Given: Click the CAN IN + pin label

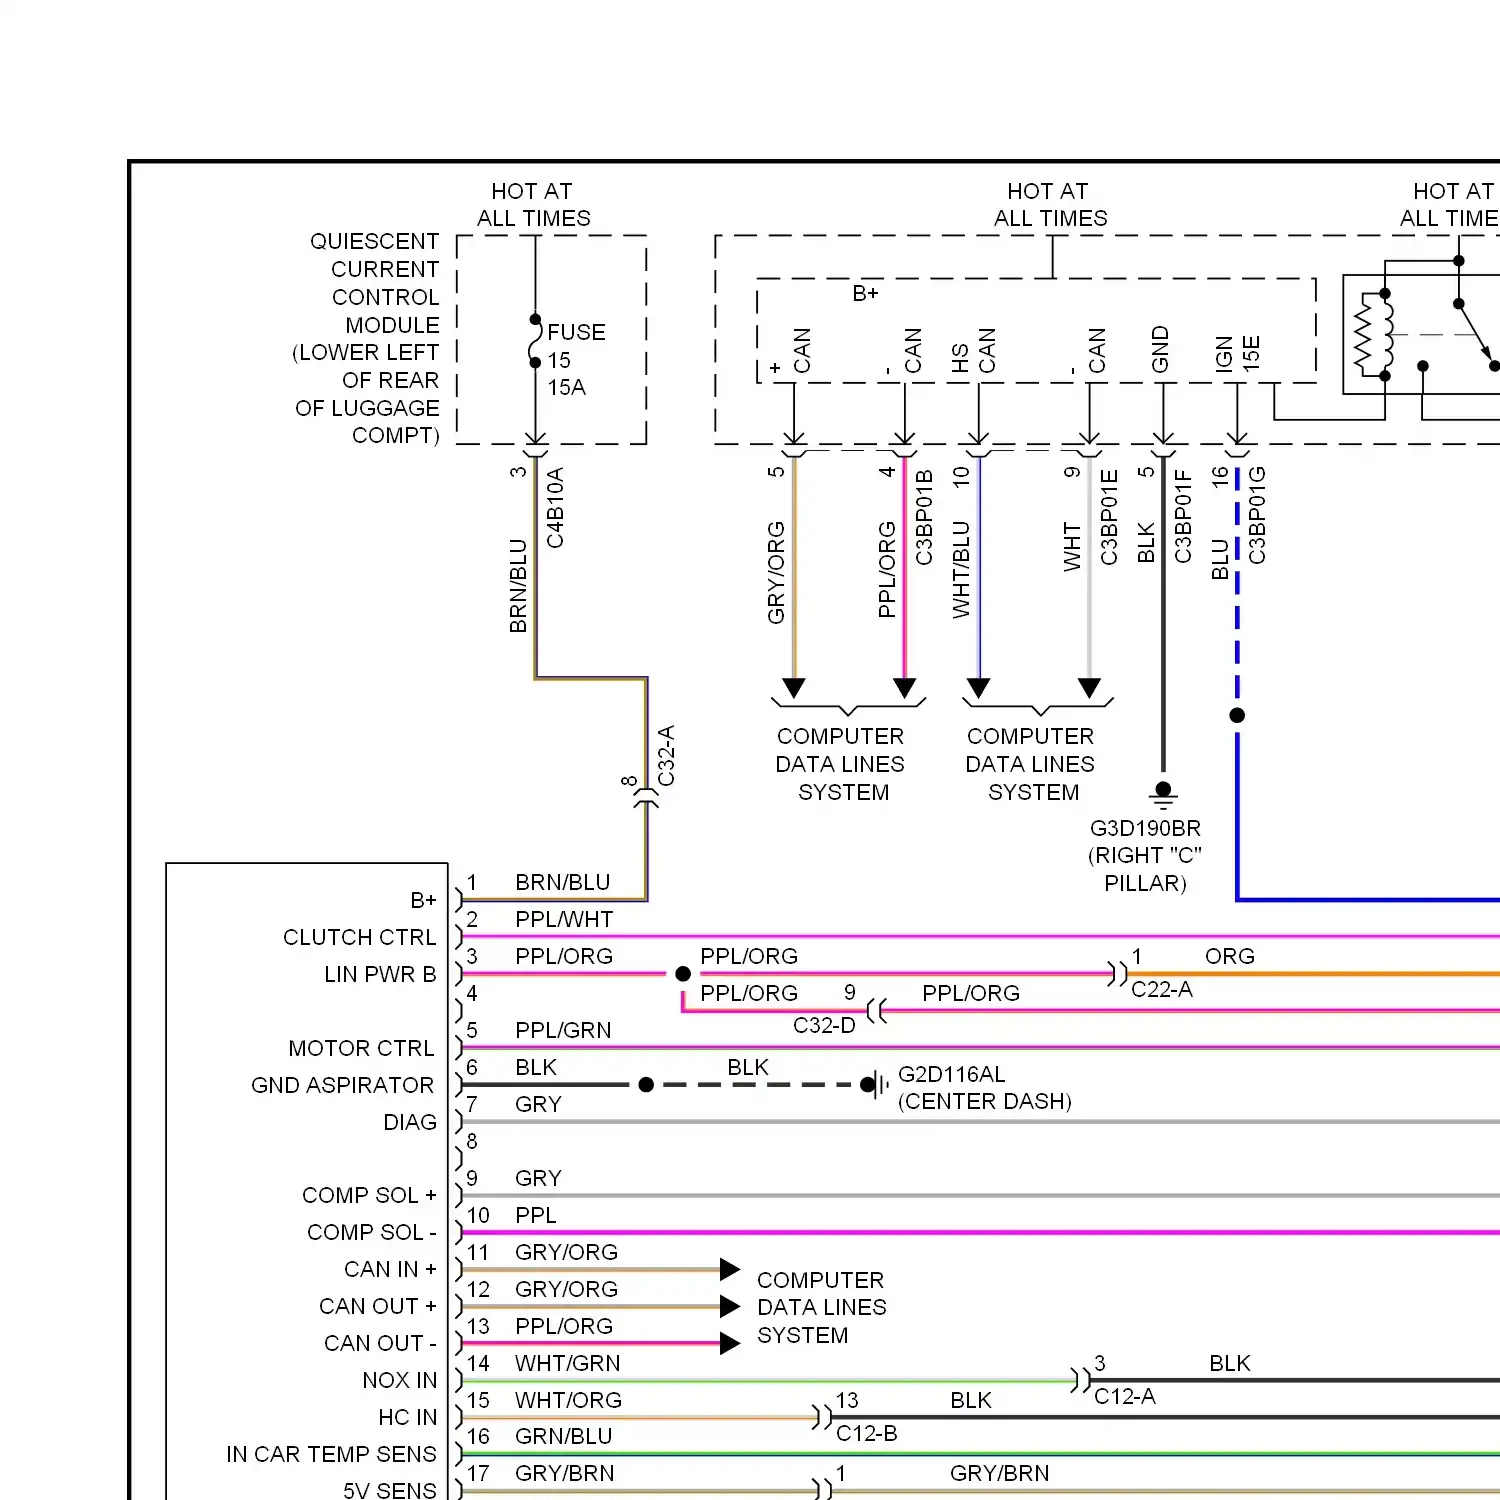Looking at the screenshot, I should [x=390, y=1269].
